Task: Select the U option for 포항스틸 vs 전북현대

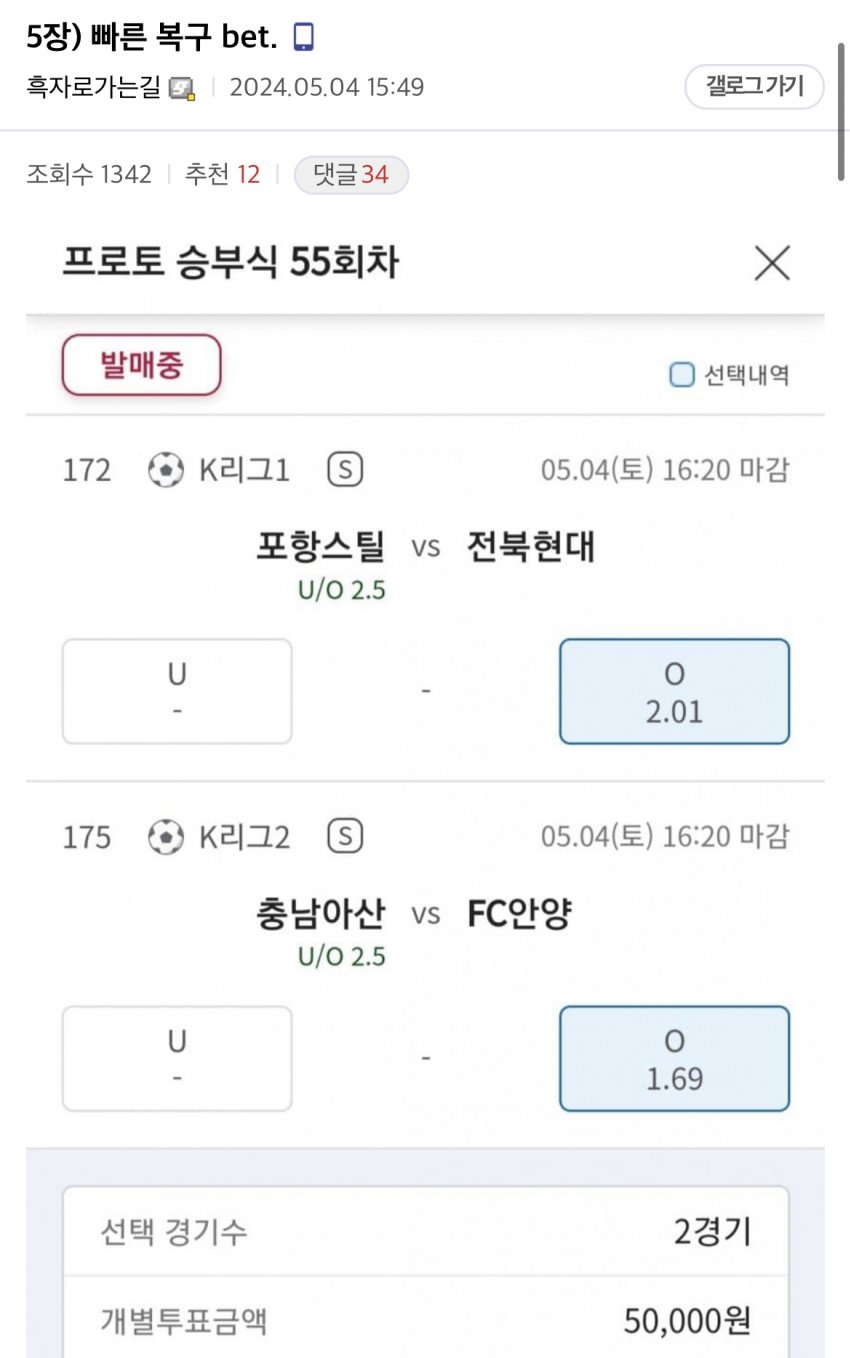Action: (x=177, y=691)
